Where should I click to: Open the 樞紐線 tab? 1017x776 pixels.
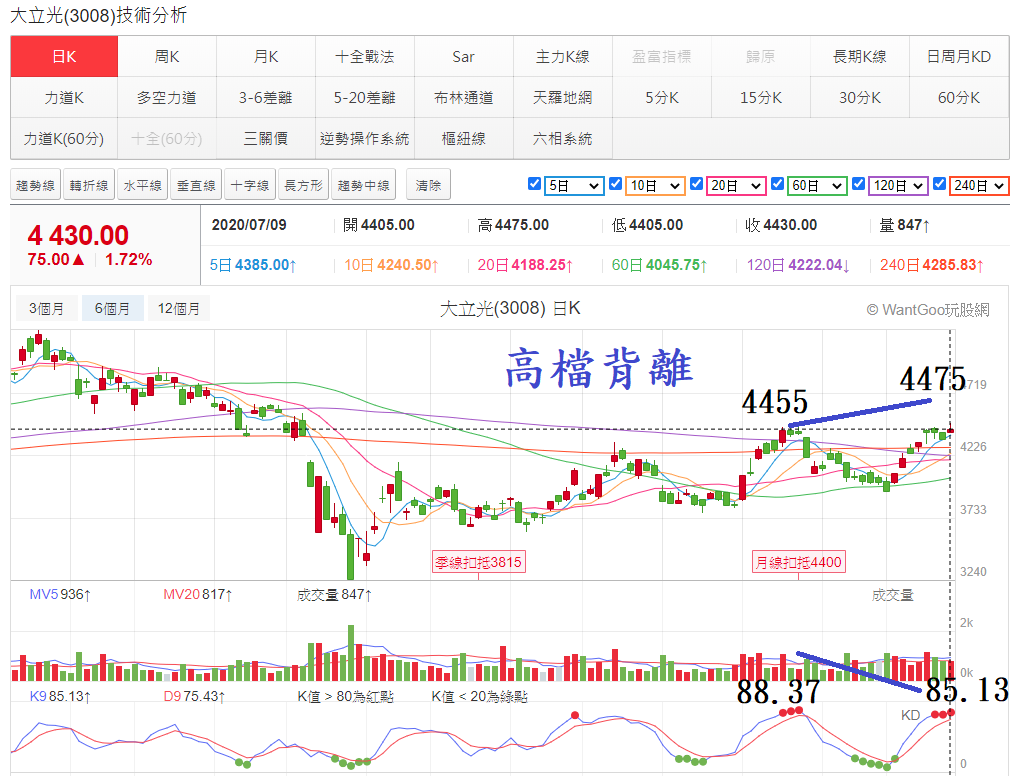464,138
